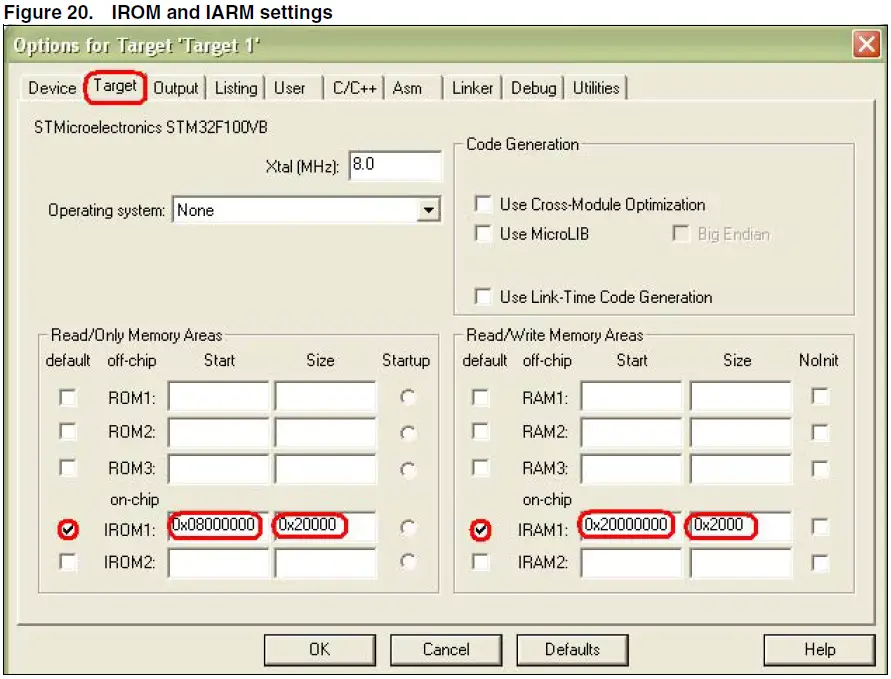The image size is (891, 679).
Task: Select the Startup radio for ROM1
Action: tap(406, 396)
